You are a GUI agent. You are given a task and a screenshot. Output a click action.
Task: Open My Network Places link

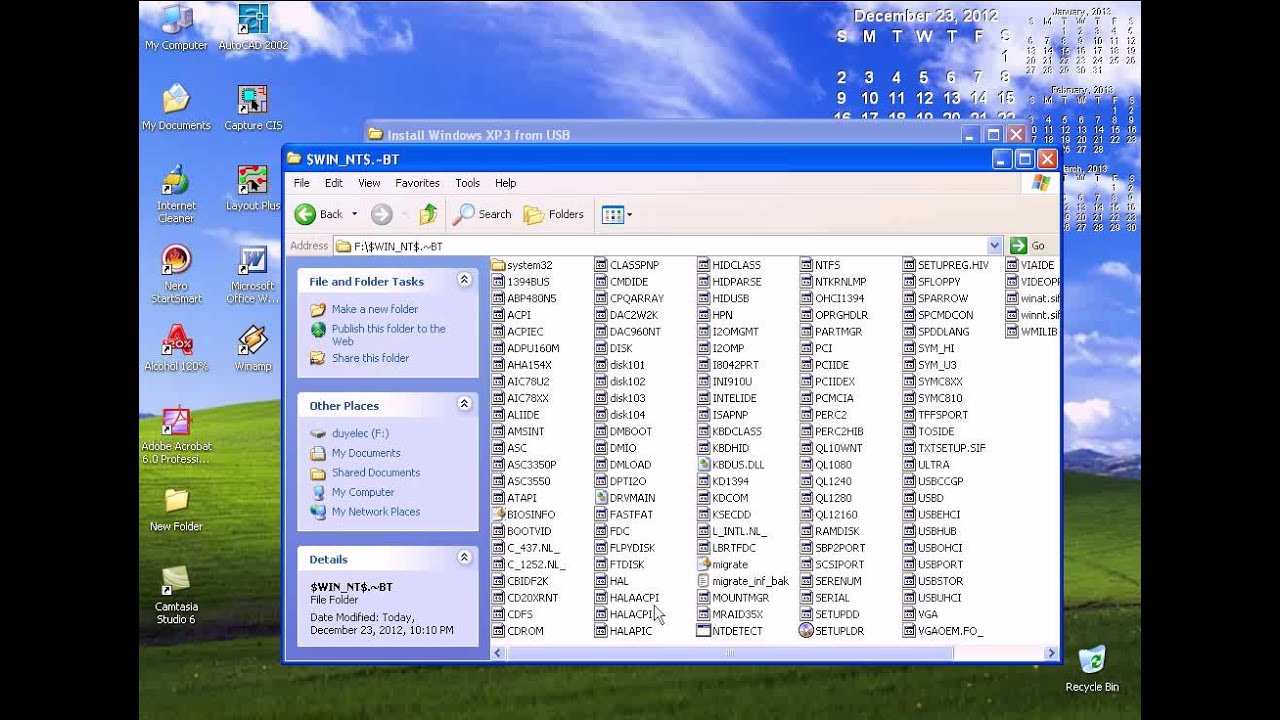click(x=376, y=511)
